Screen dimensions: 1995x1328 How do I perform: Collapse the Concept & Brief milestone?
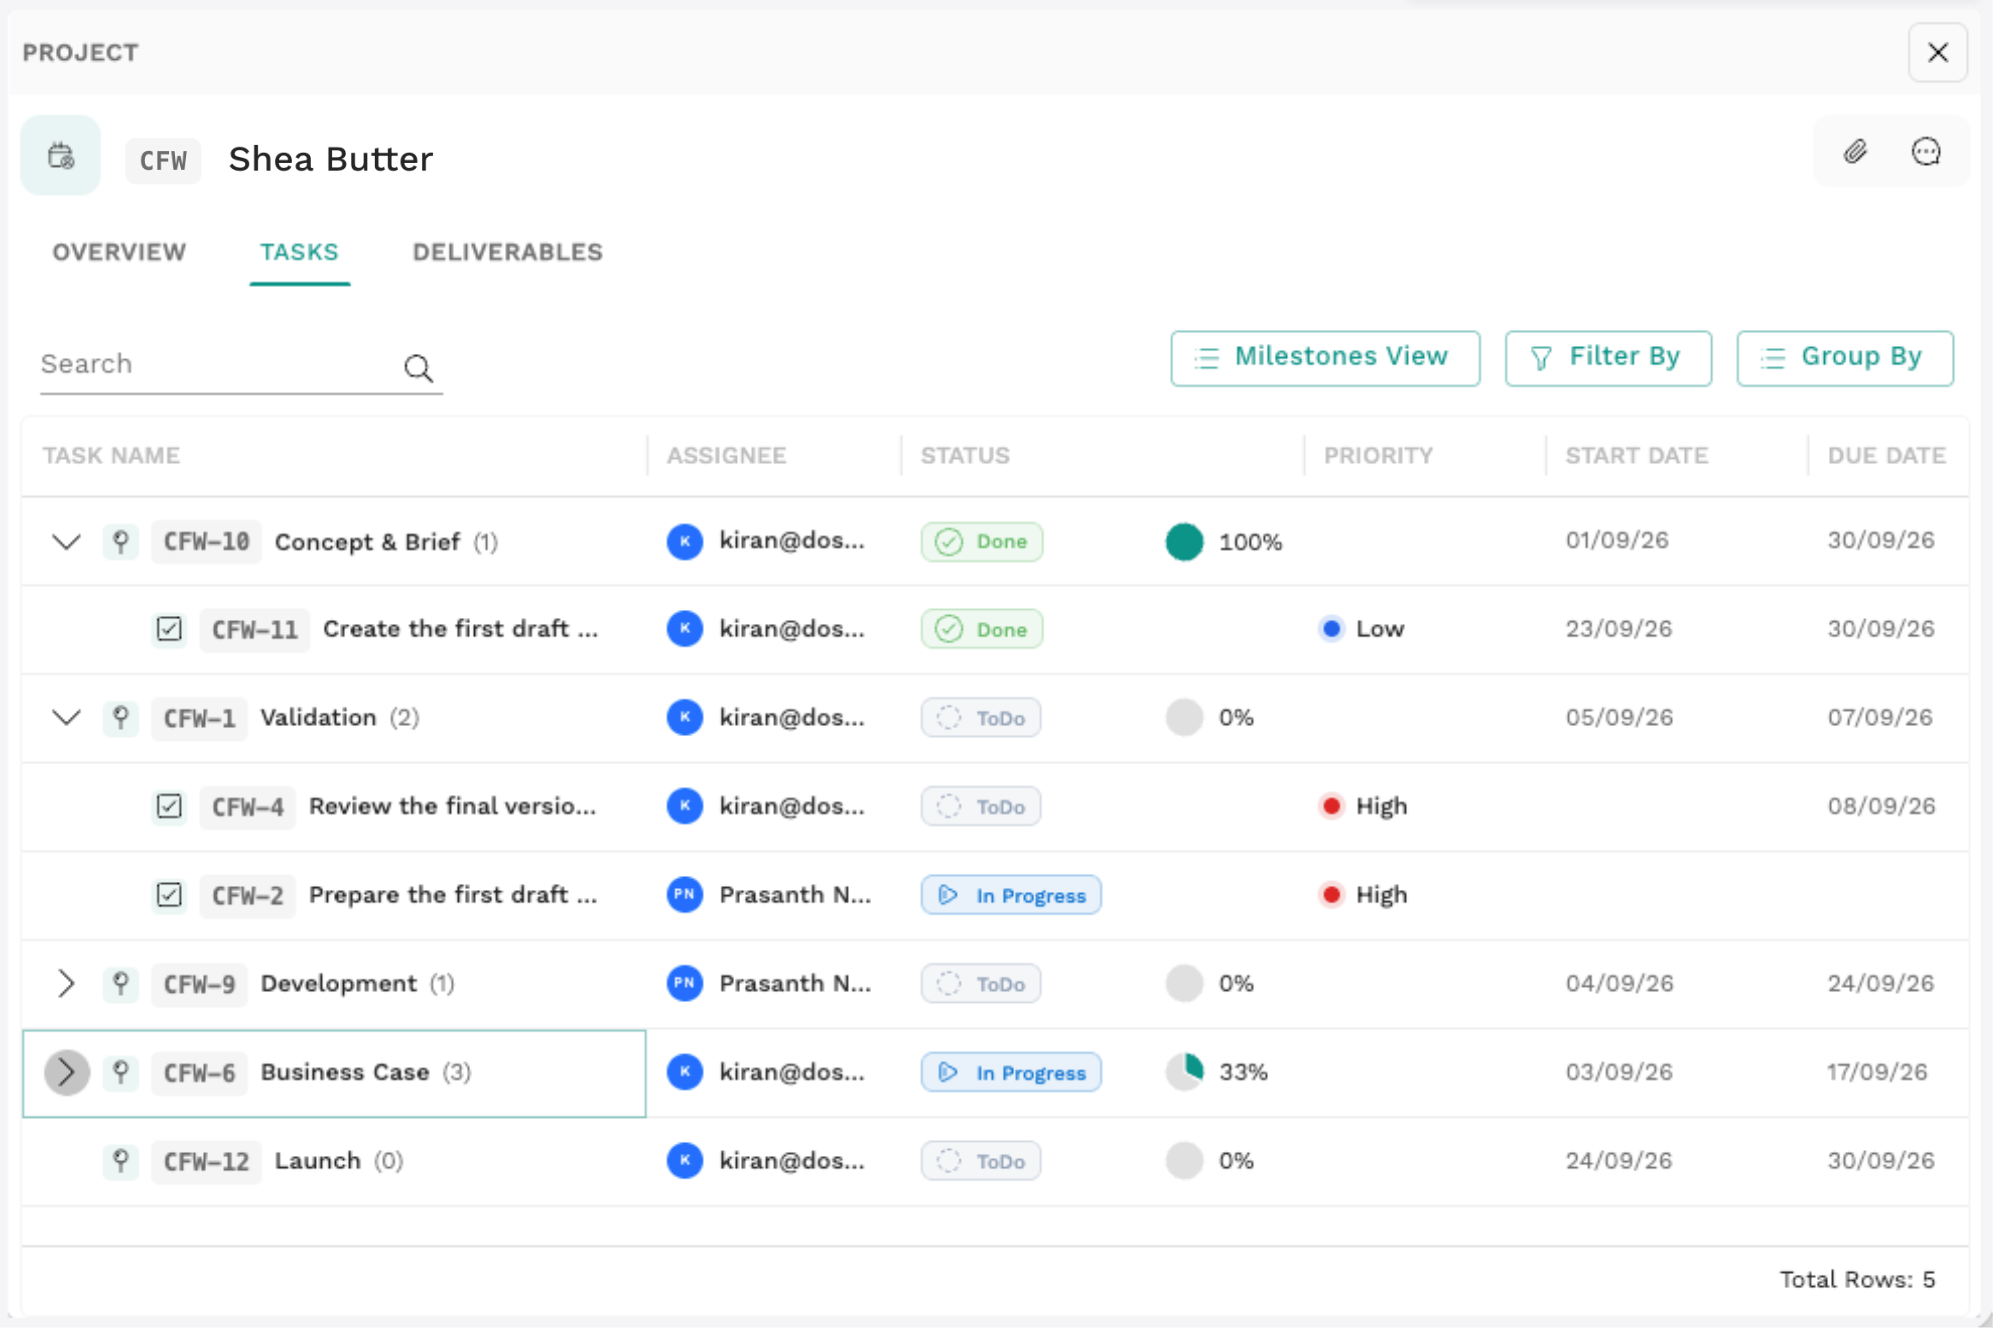66,542
